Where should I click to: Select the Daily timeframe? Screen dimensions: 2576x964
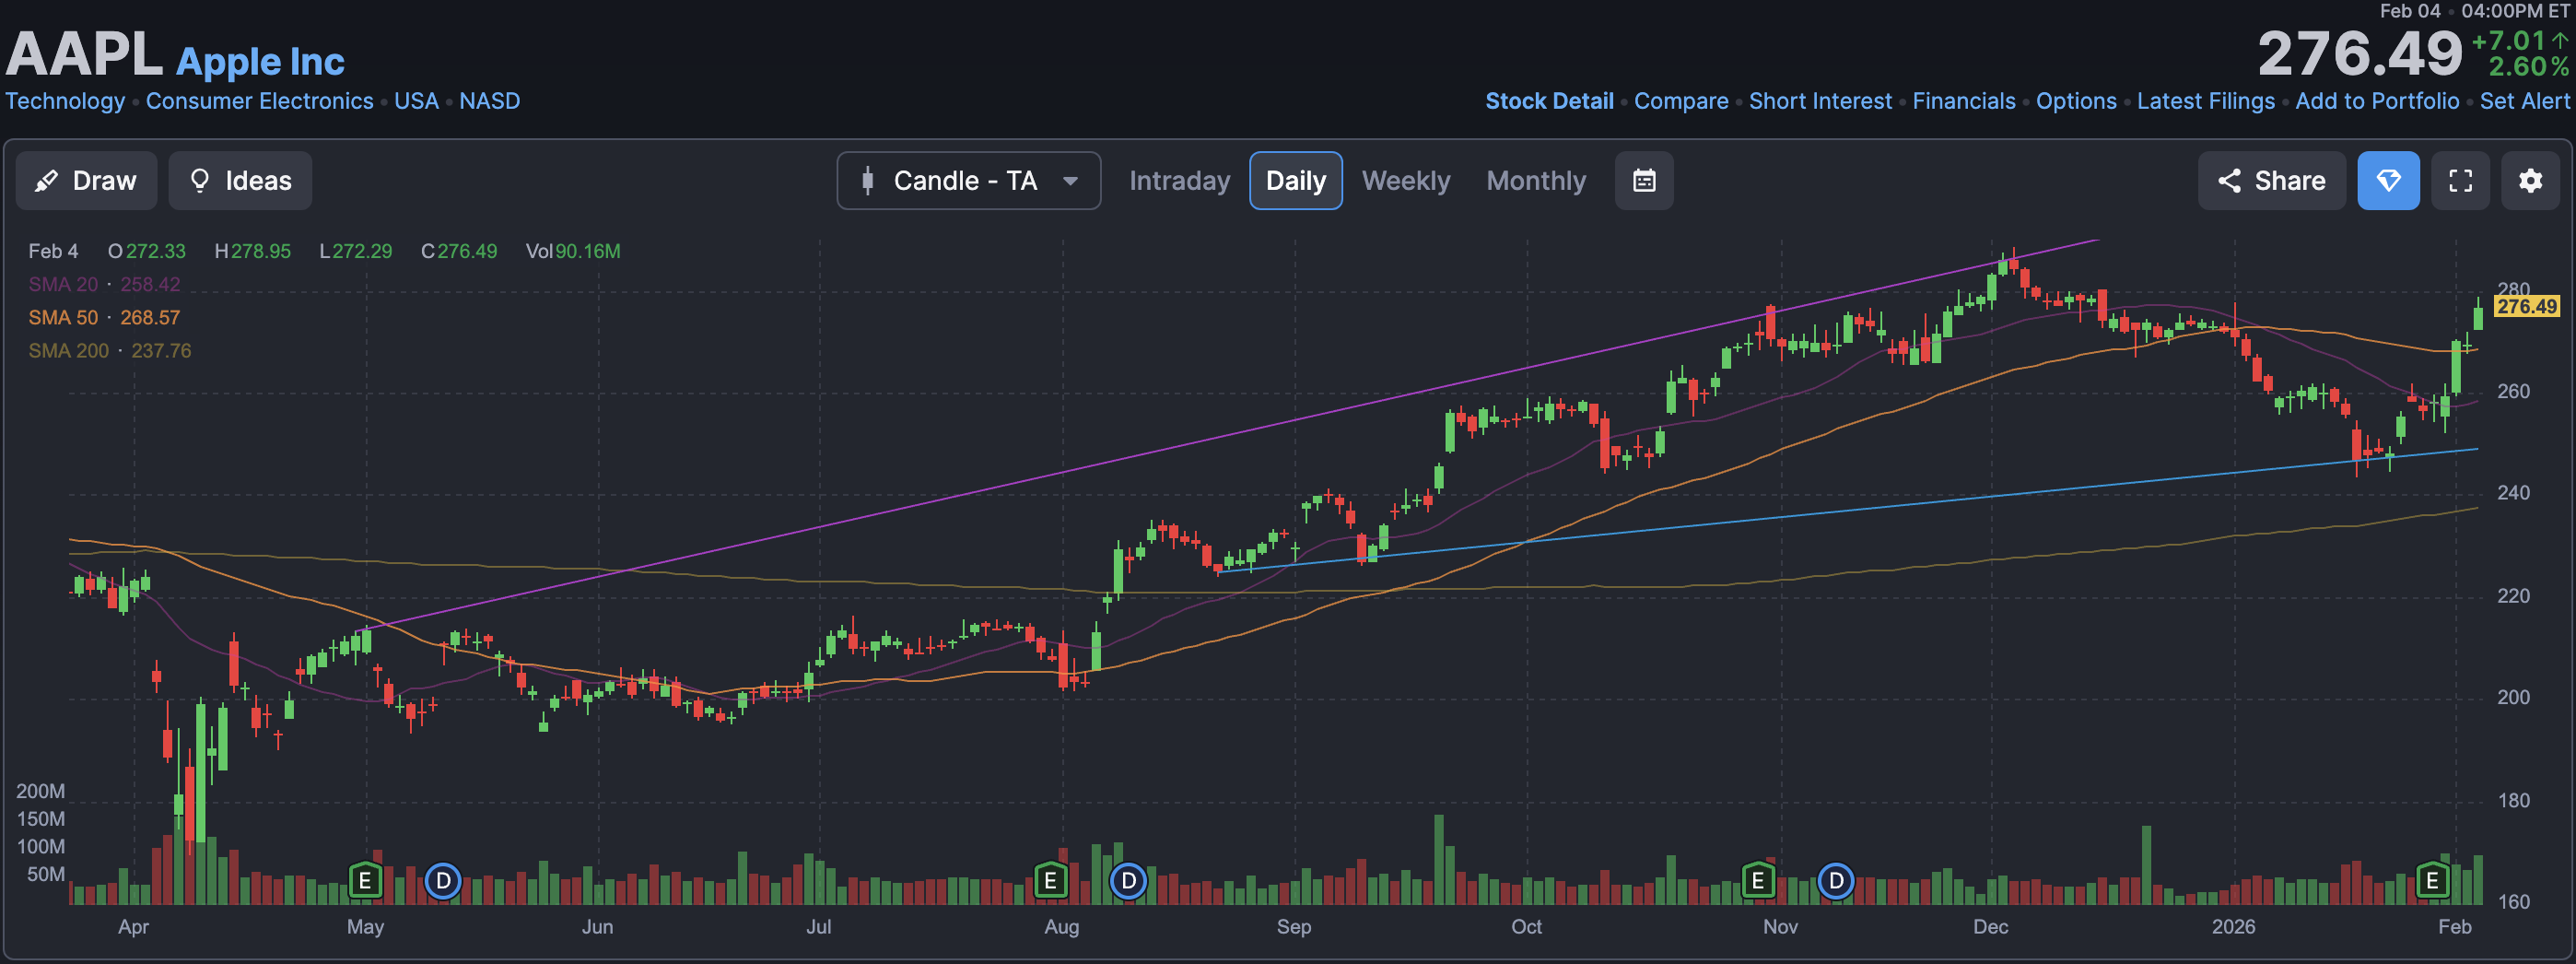point(1295,181)
